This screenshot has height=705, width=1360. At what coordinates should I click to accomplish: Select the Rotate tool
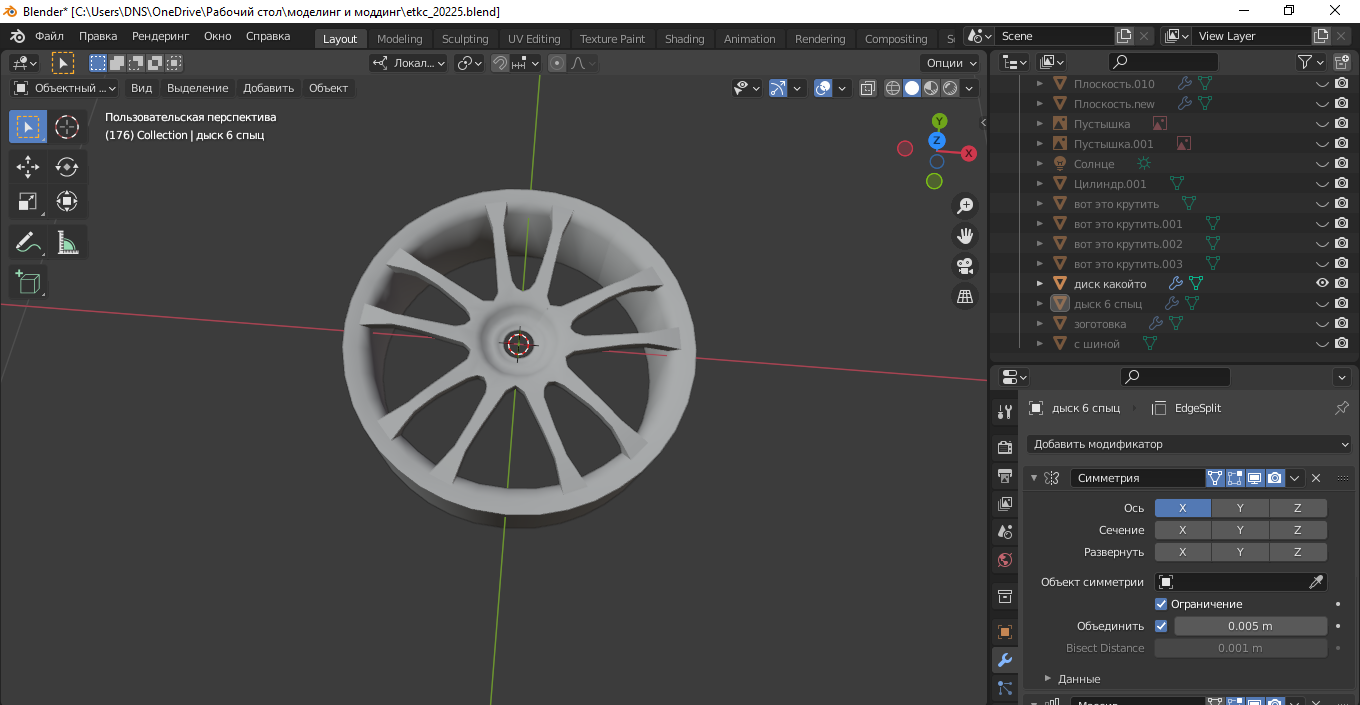pyautogui.click(x=67, y=166)
